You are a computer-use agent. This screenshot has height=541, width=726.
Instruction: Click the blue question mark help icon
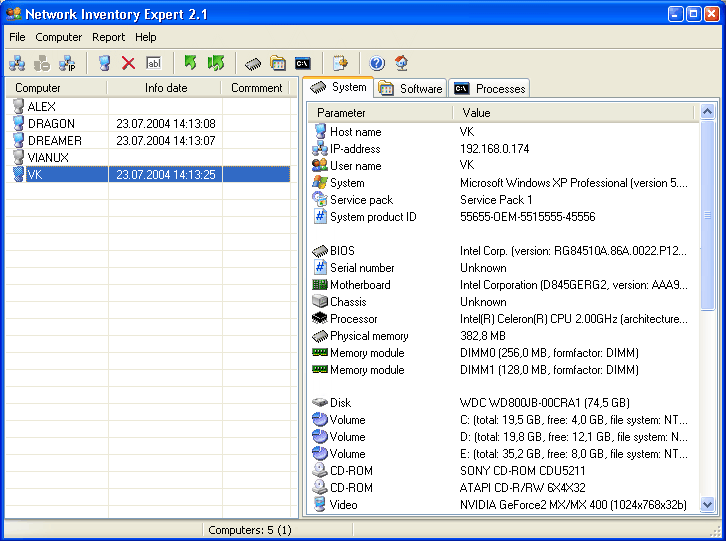(377, 63)
